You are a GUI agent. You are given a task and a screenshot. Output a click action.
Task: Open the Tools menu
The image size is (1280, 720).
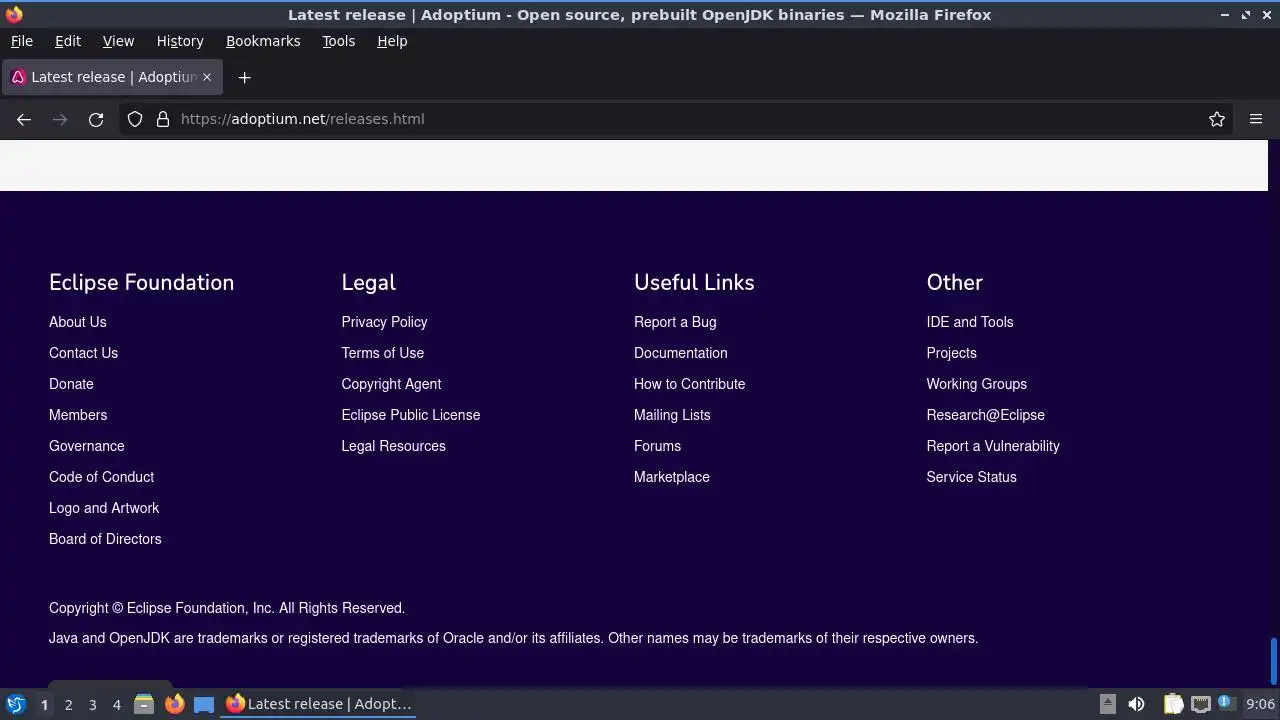tap(338, 41)
